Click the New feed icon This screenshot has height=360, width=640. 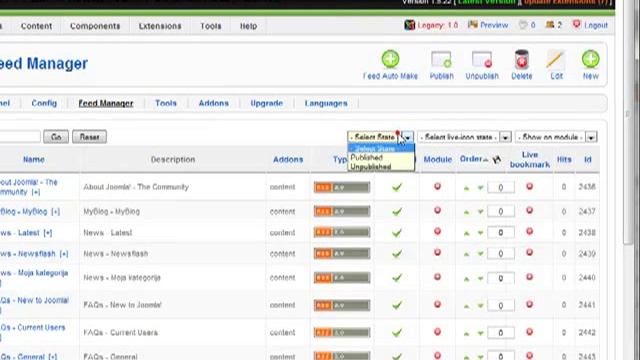click(x=590, y=59)
